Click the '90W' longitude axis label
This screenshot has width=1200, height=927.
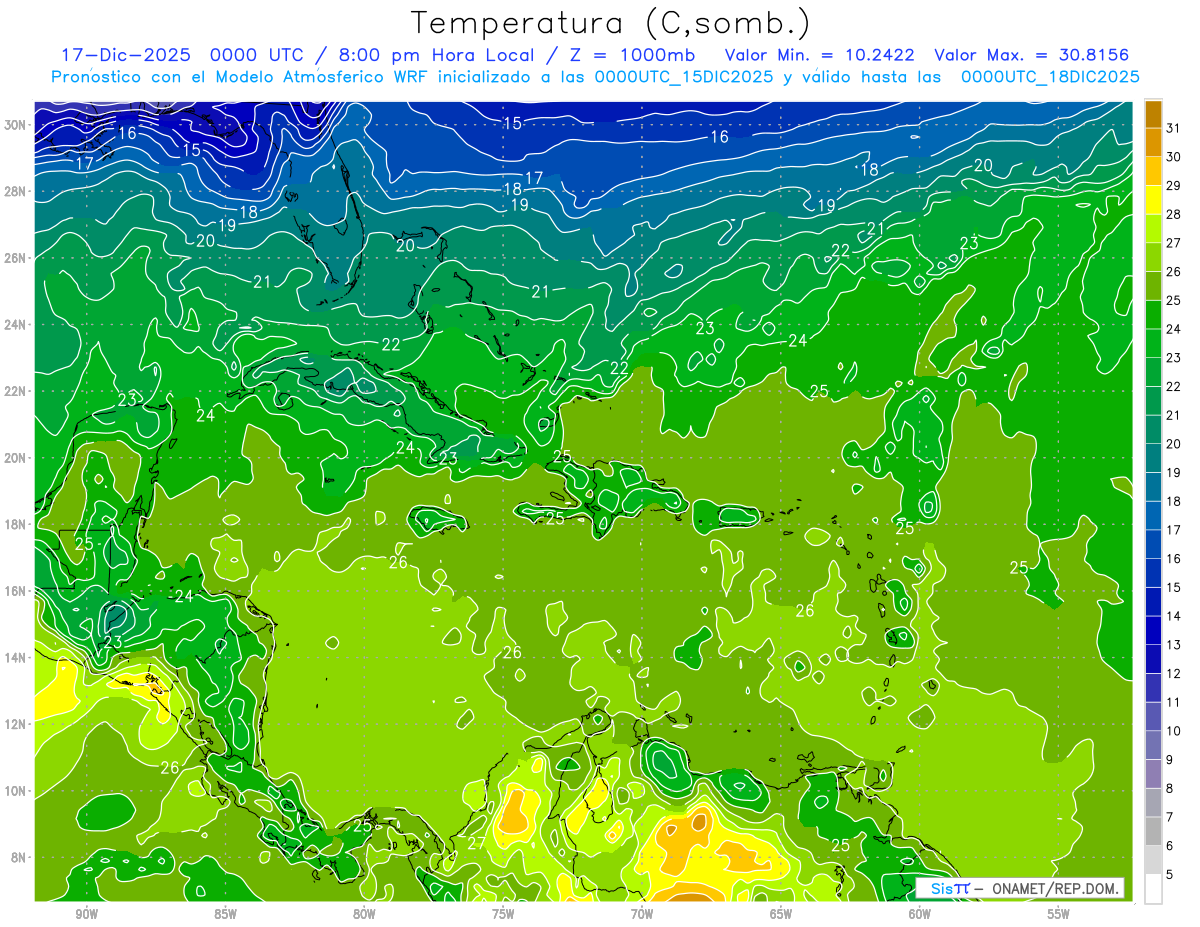tap(86, 914)
